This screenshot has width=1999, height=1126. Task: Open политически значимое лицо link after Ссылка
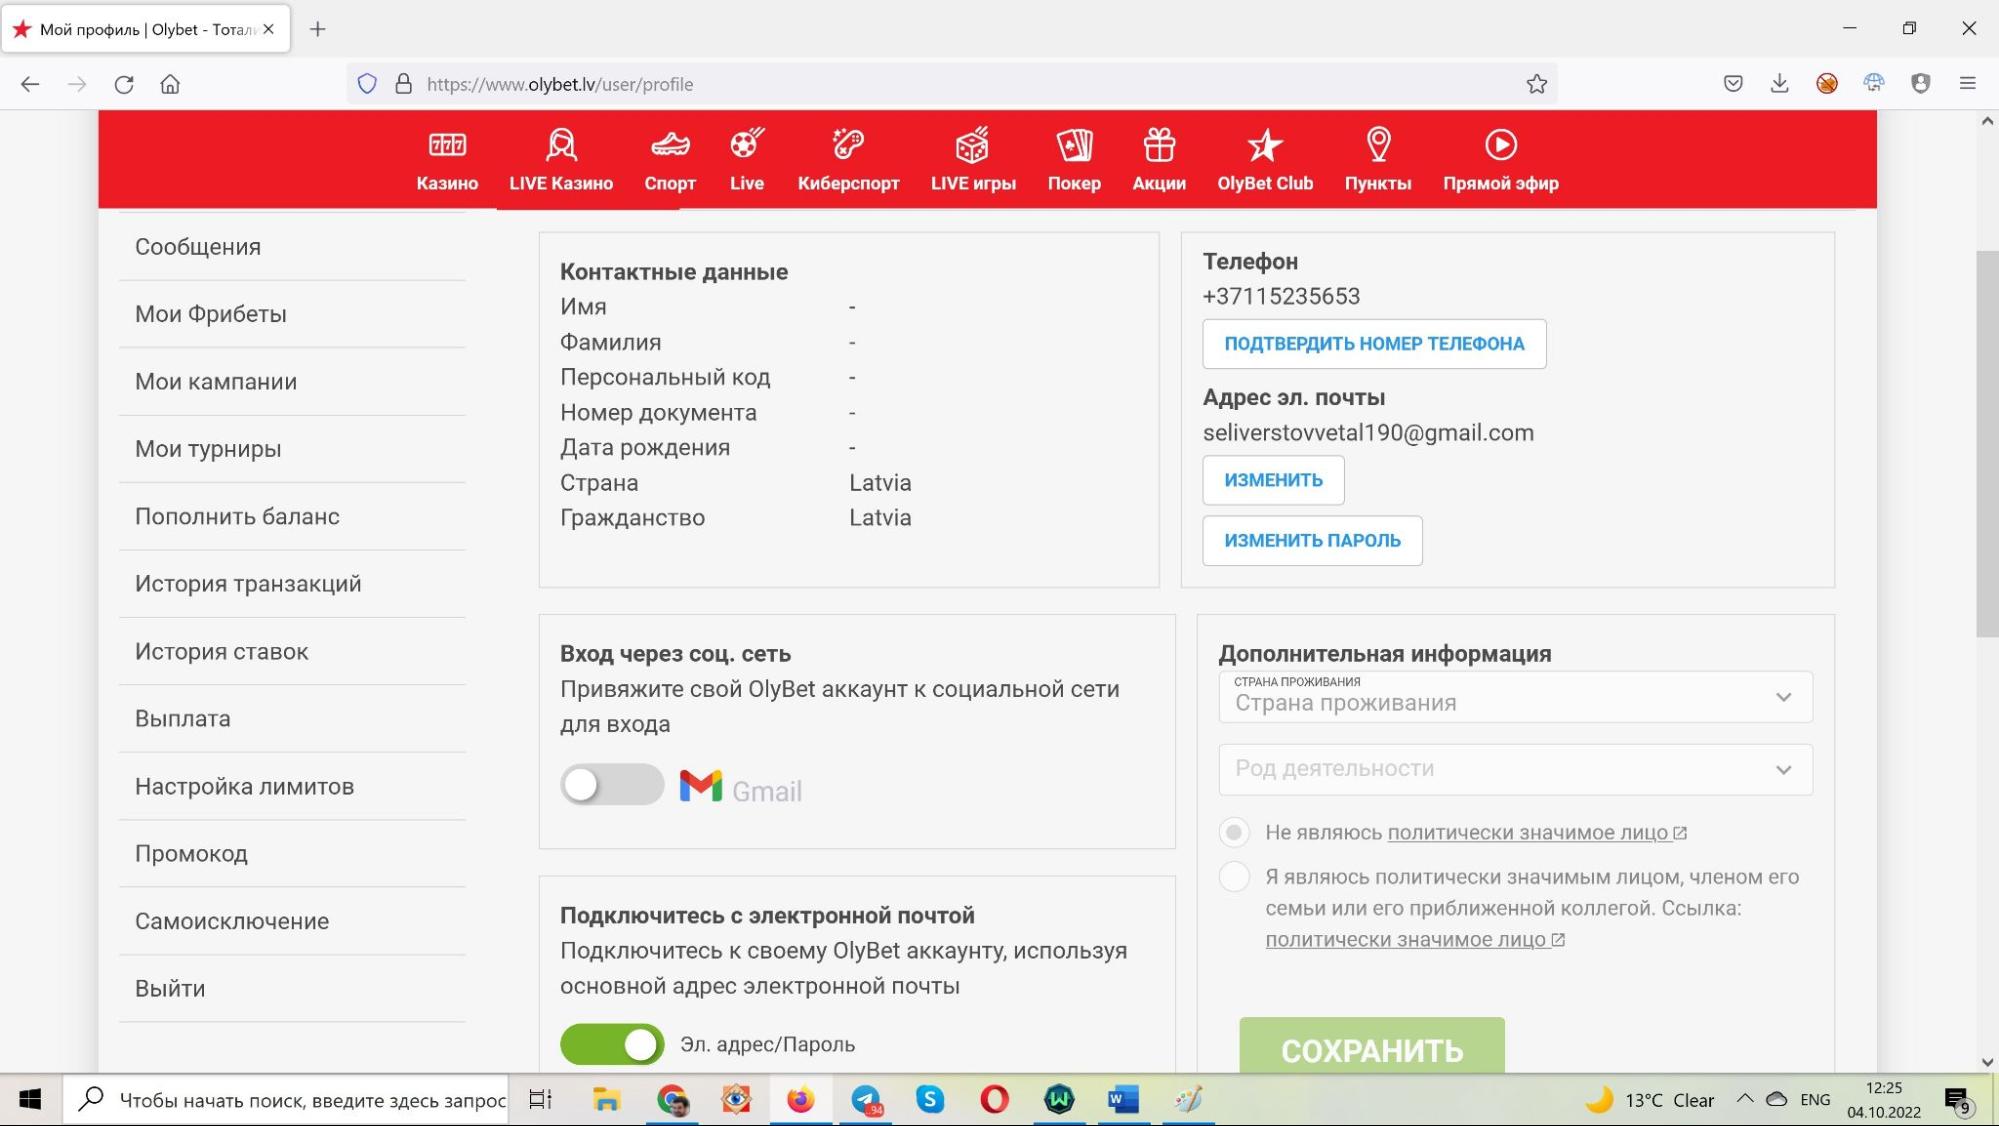(x=1415, y=940)
